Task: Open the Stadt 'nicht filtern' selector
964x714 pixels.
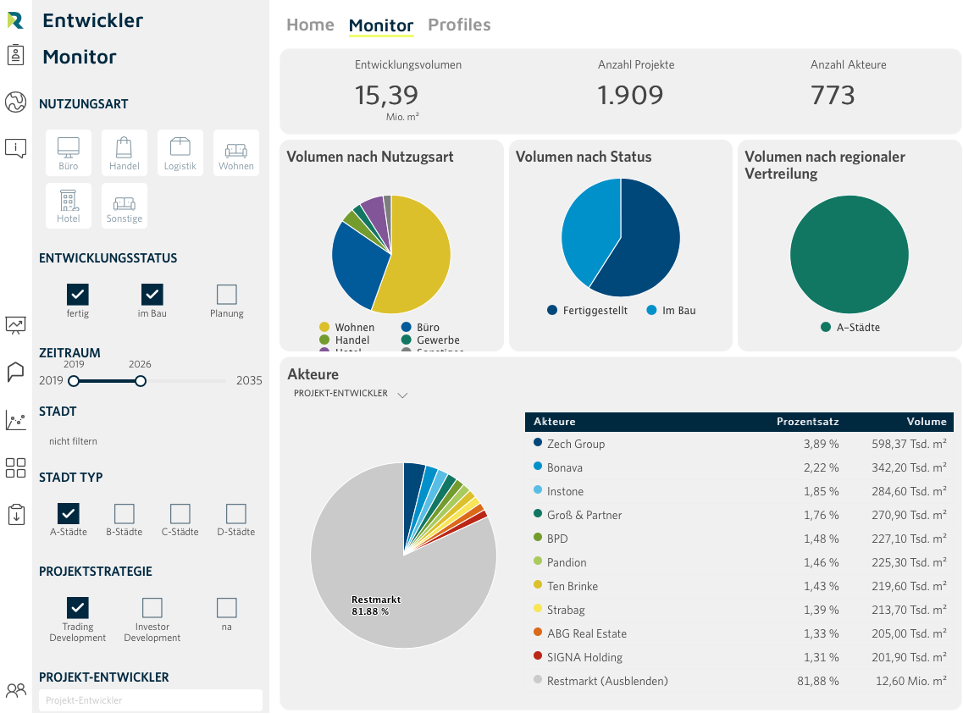Action: (73, 441)
